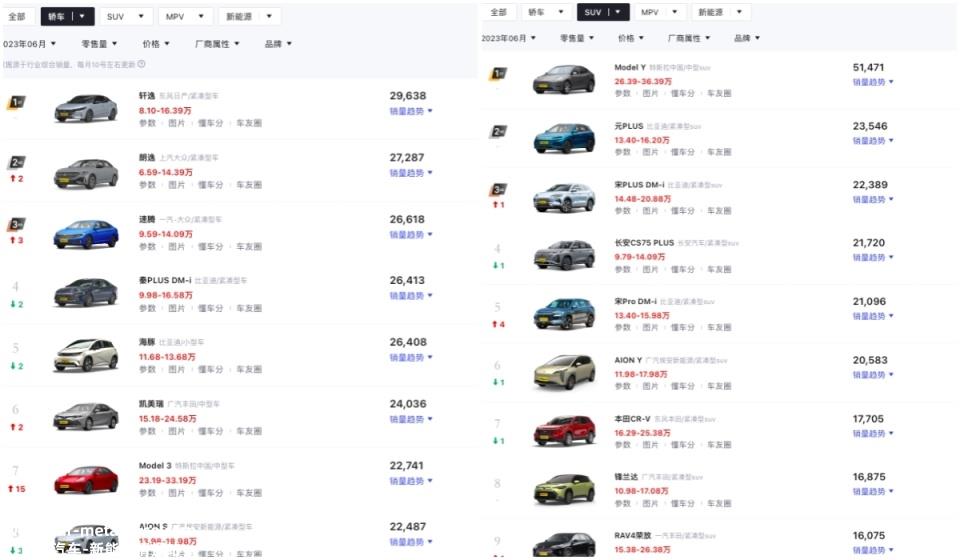960x560 pixels.
Task: Switch to SUV tab in the sedan list
Action: tap(125, 17)
